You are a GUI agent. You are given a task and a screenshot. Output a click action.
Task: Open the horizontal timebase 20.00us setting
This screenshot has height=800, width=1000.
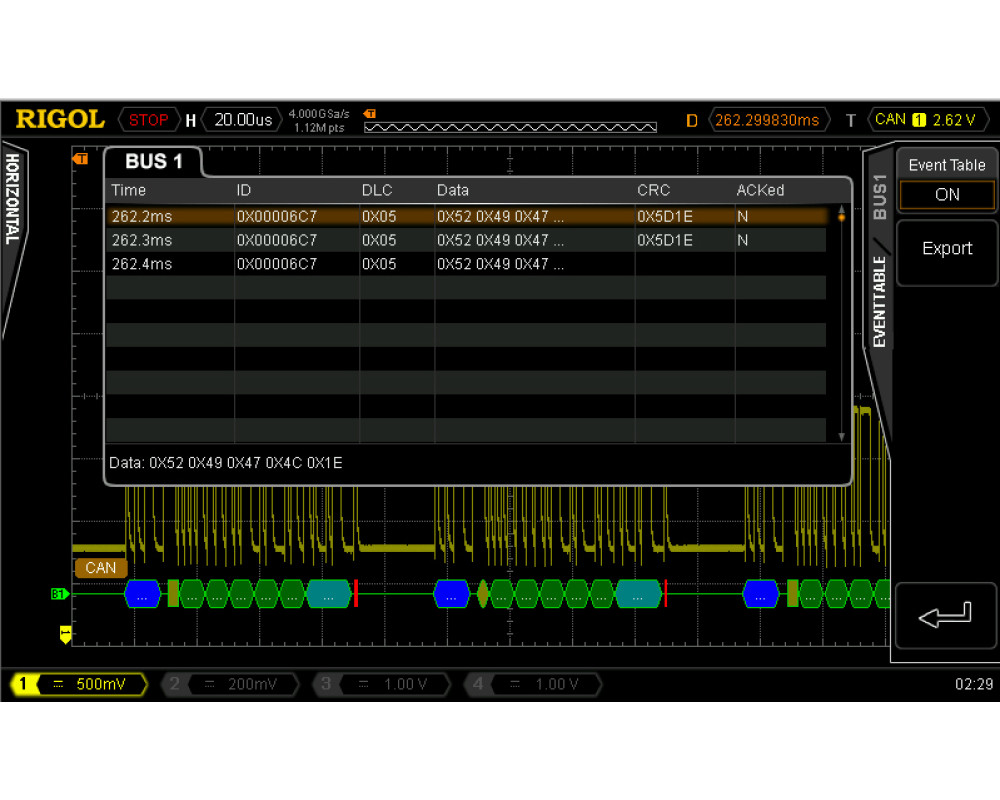pos(242,120)
